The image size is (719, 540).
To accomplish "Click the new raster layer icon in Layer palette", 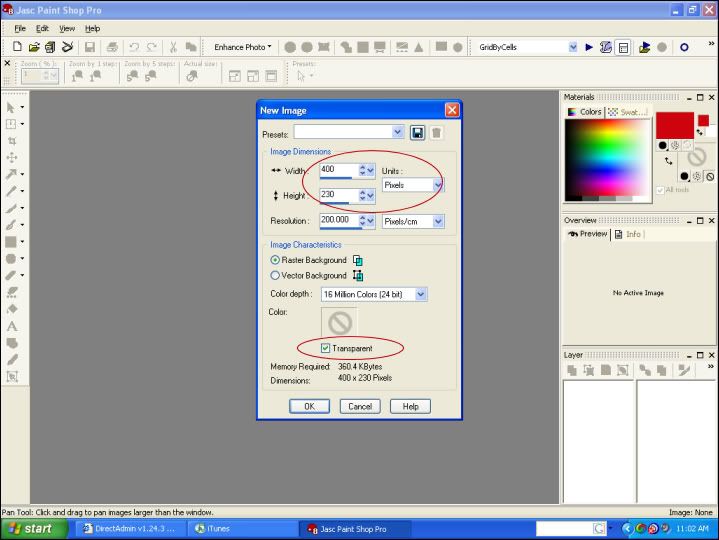I will click(572, 370).
